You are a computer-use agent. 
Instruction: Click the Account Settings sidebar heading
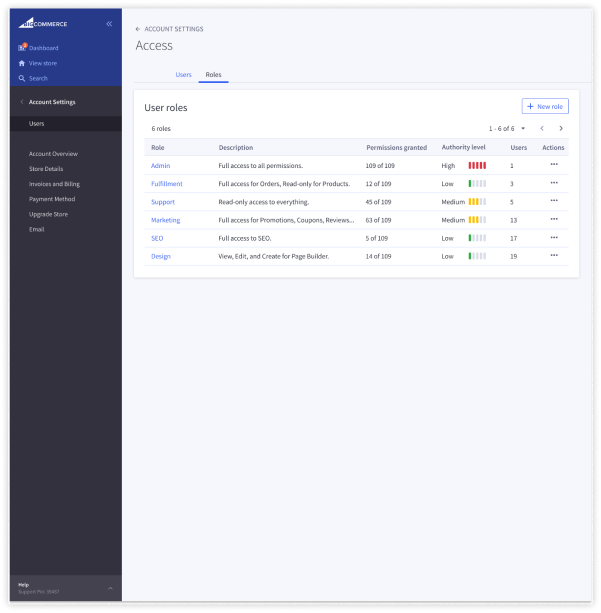click(x=52, y=102)
